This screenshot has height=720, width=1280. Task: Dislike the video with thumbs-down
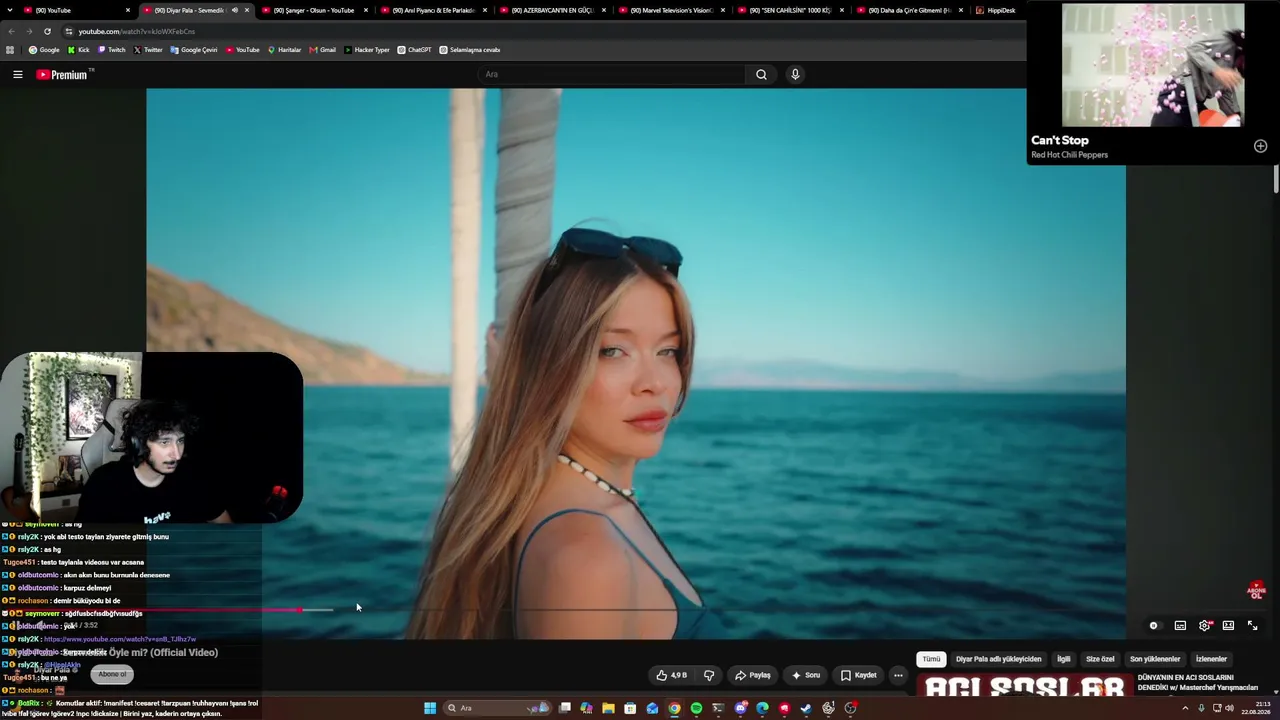click(709, 675)
